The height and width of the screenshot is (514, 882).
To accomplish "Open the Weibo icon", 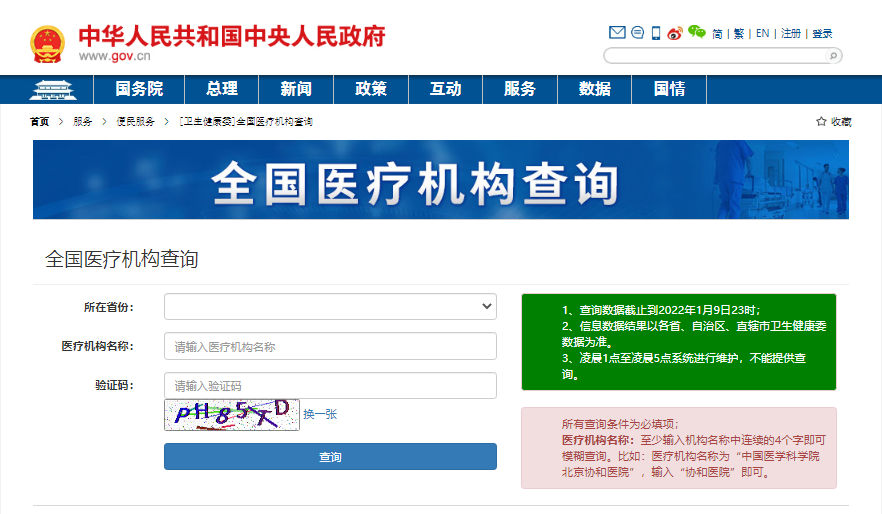I will tap(674, 33).
